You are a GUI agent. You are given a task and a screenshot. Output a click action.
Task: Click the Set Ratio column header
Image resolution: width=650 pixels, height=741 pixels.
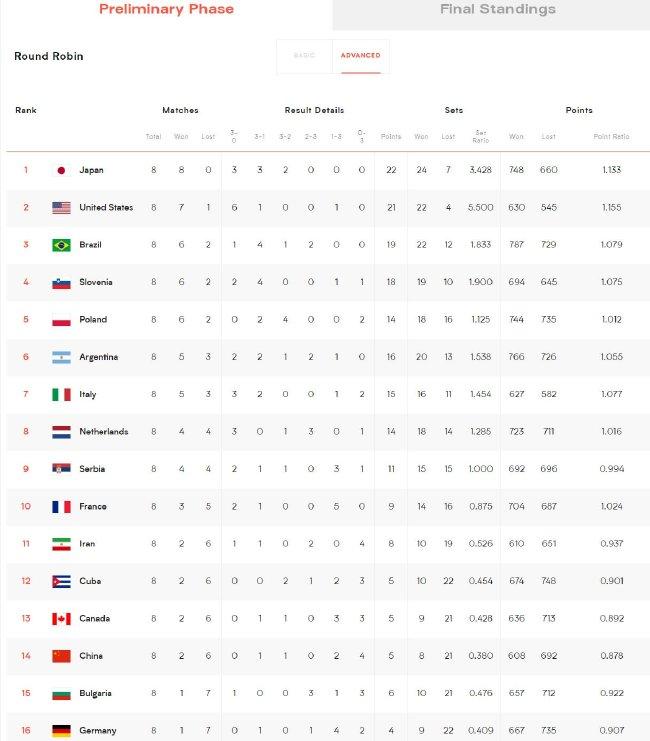(x=481, y=136)
